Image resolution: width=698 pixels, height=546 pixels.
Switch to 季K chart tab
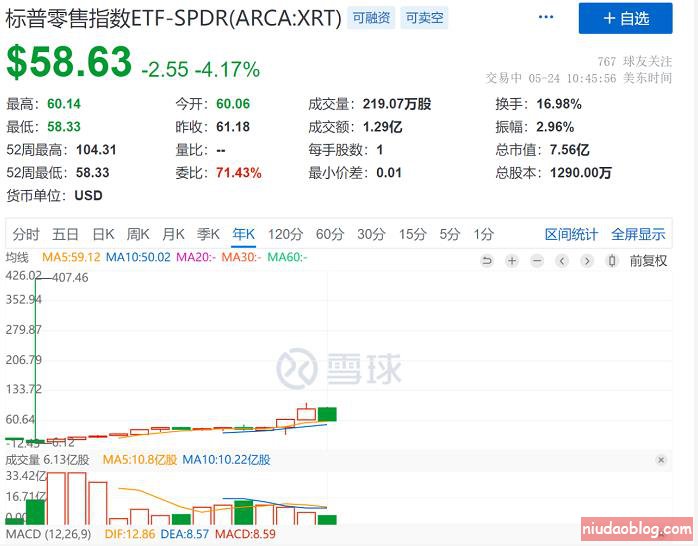pyautogui.click(x=208, y=234)
